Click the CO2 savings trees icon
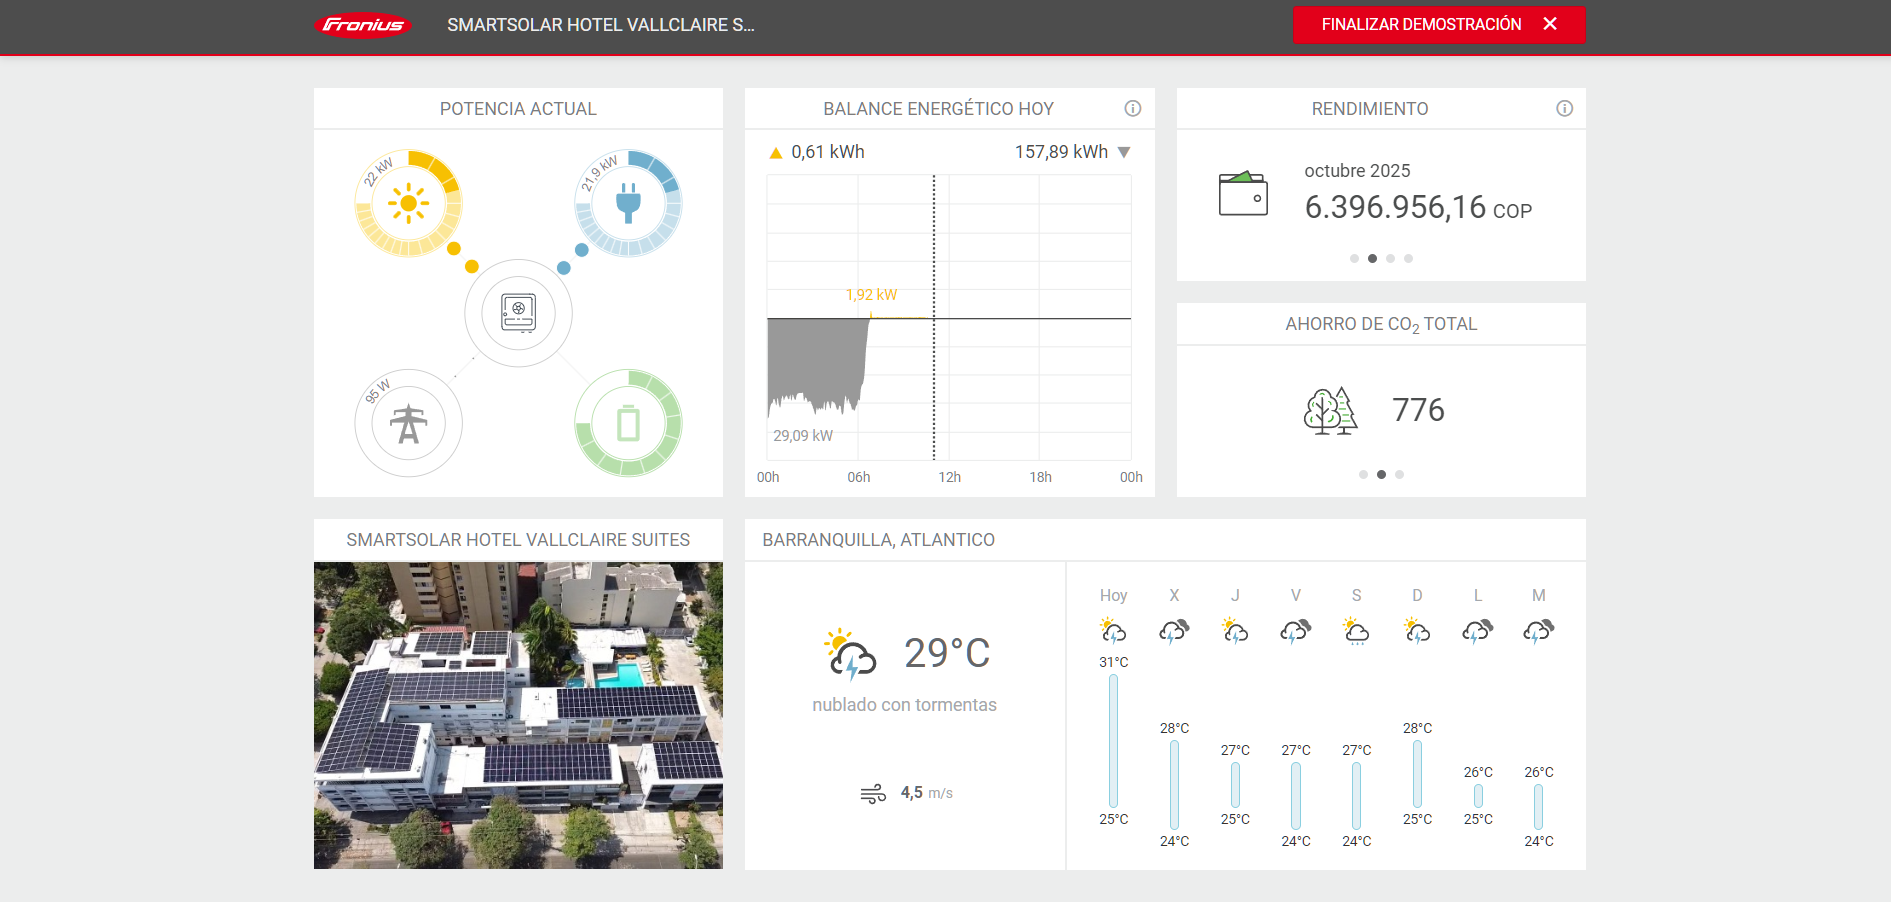The width and height of the screenshot is (1891, 902). point(1330,411)
